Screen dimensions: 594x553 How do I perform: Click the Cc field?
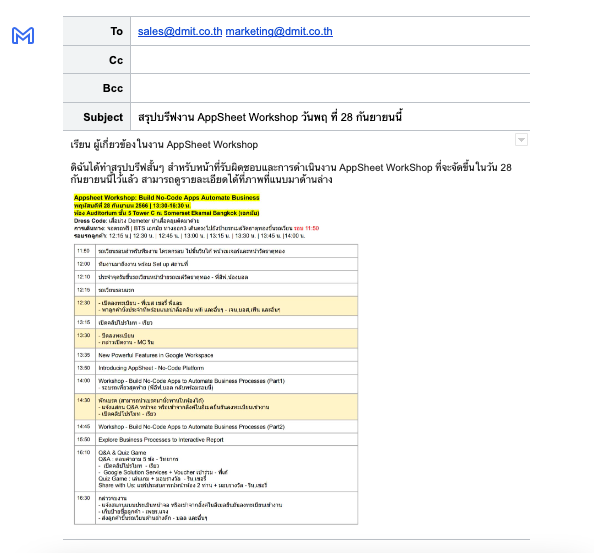(330, 60)
